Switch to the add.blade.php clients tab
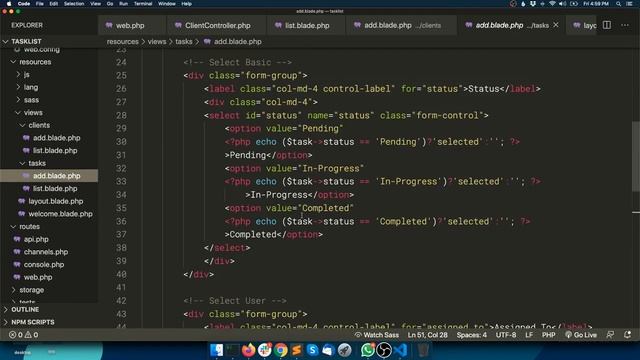Screen dimensions: 640x360 [x=402, y=25]
